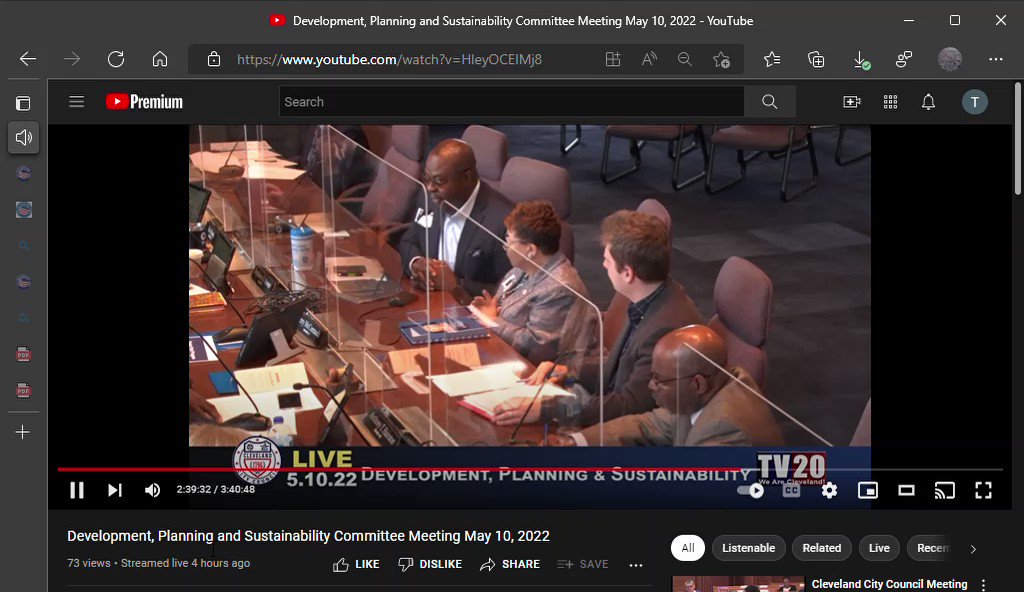Open vertical tabs pane

pyautogui.click(x=23, y=103)
